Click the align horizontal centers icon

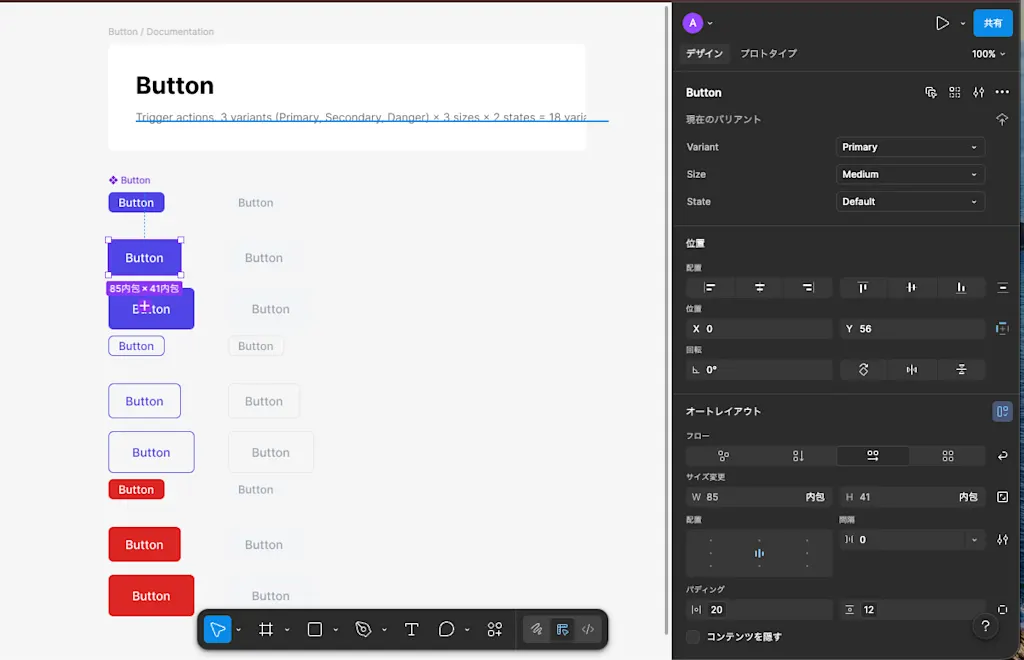coord(760,287)
